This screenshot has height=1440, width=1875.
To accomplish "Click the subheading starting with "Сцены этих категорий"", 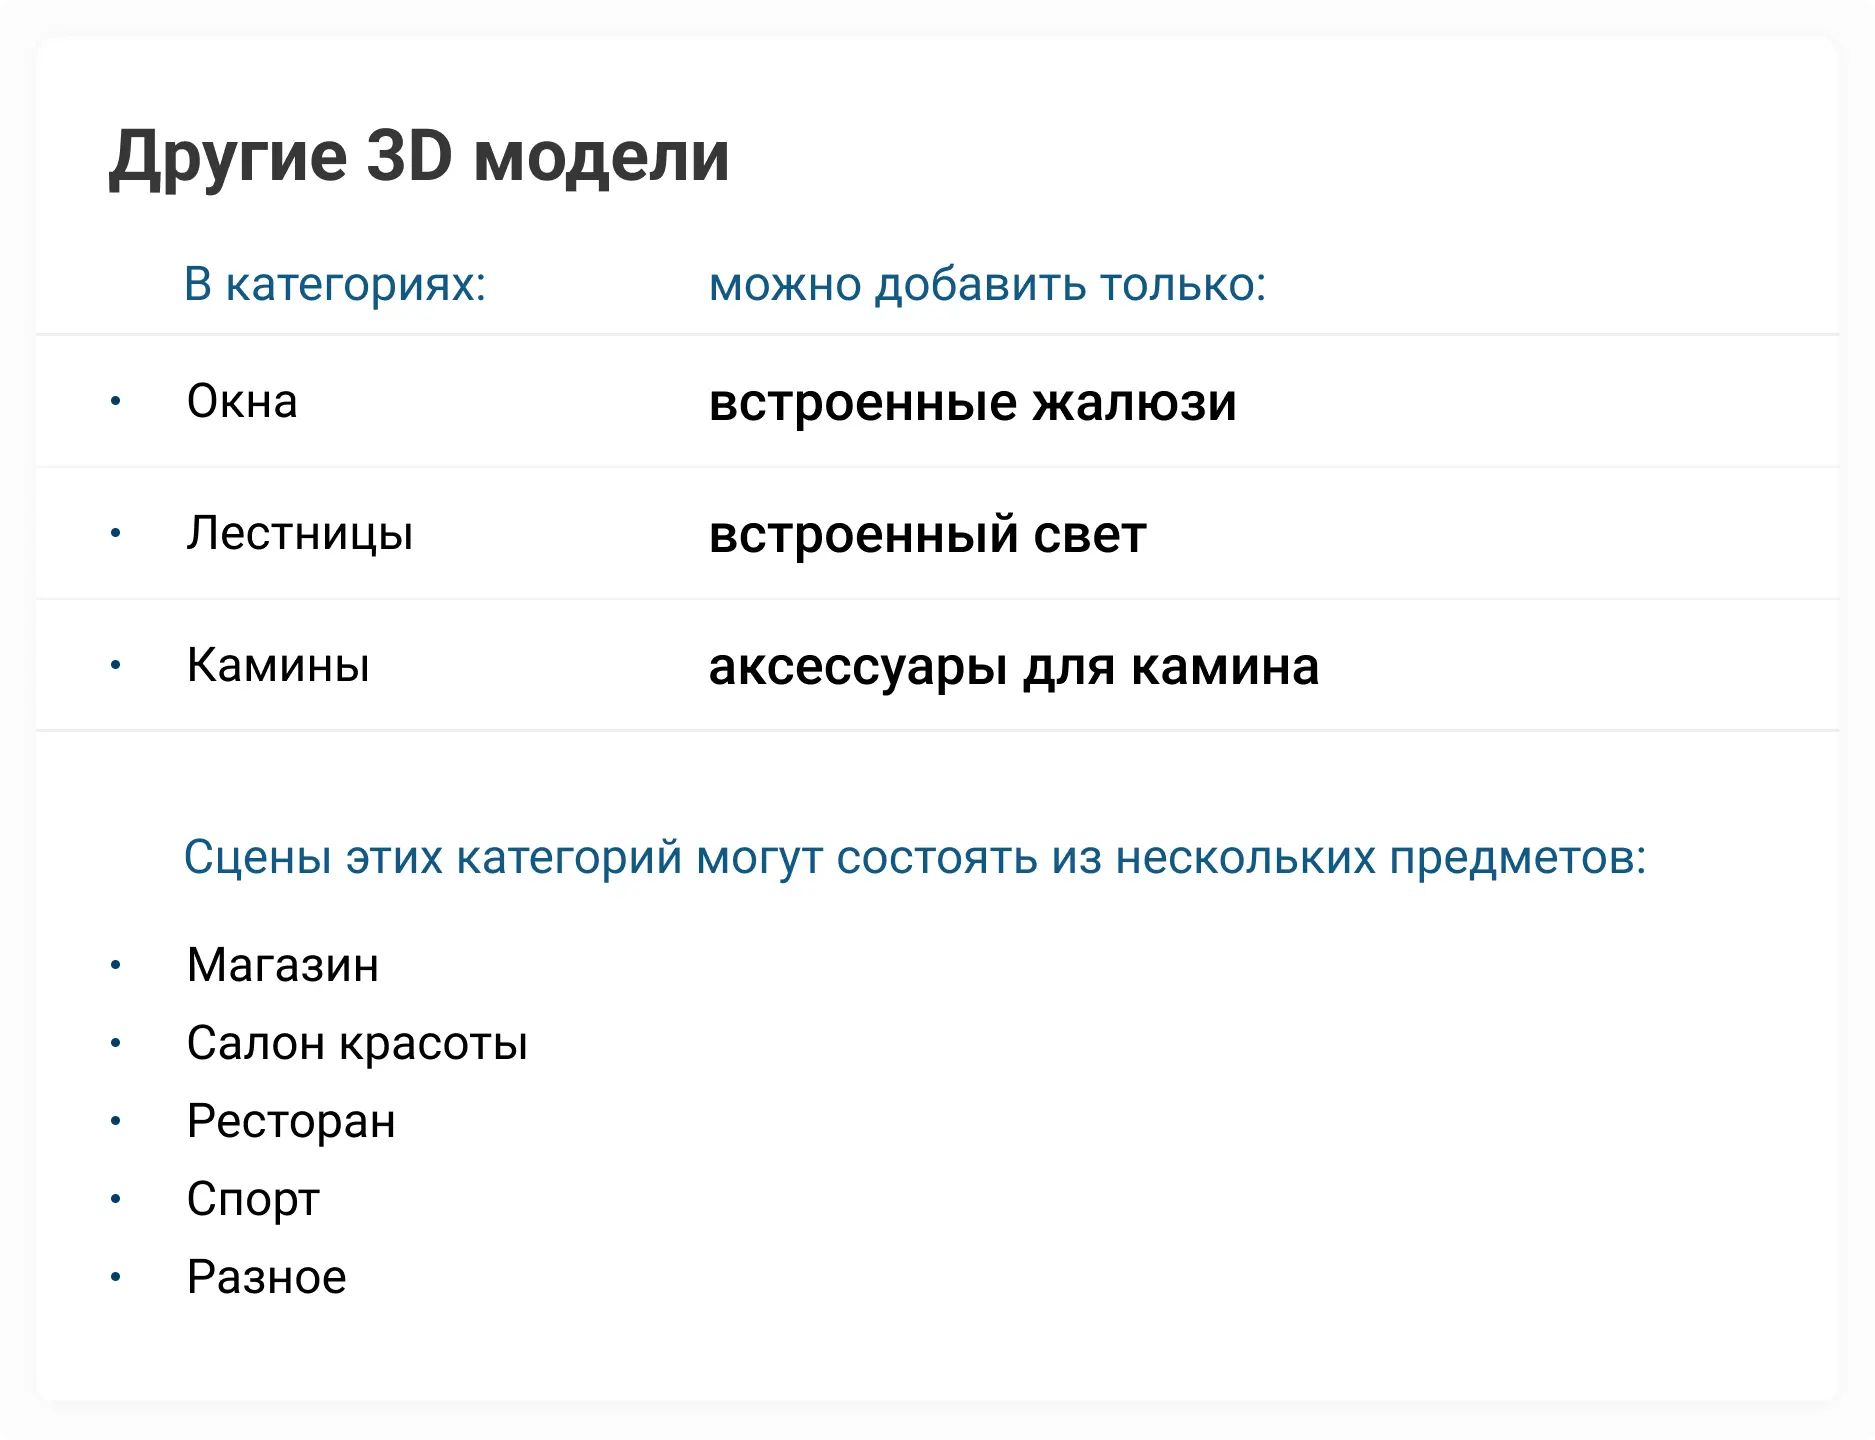I will 914,858.
